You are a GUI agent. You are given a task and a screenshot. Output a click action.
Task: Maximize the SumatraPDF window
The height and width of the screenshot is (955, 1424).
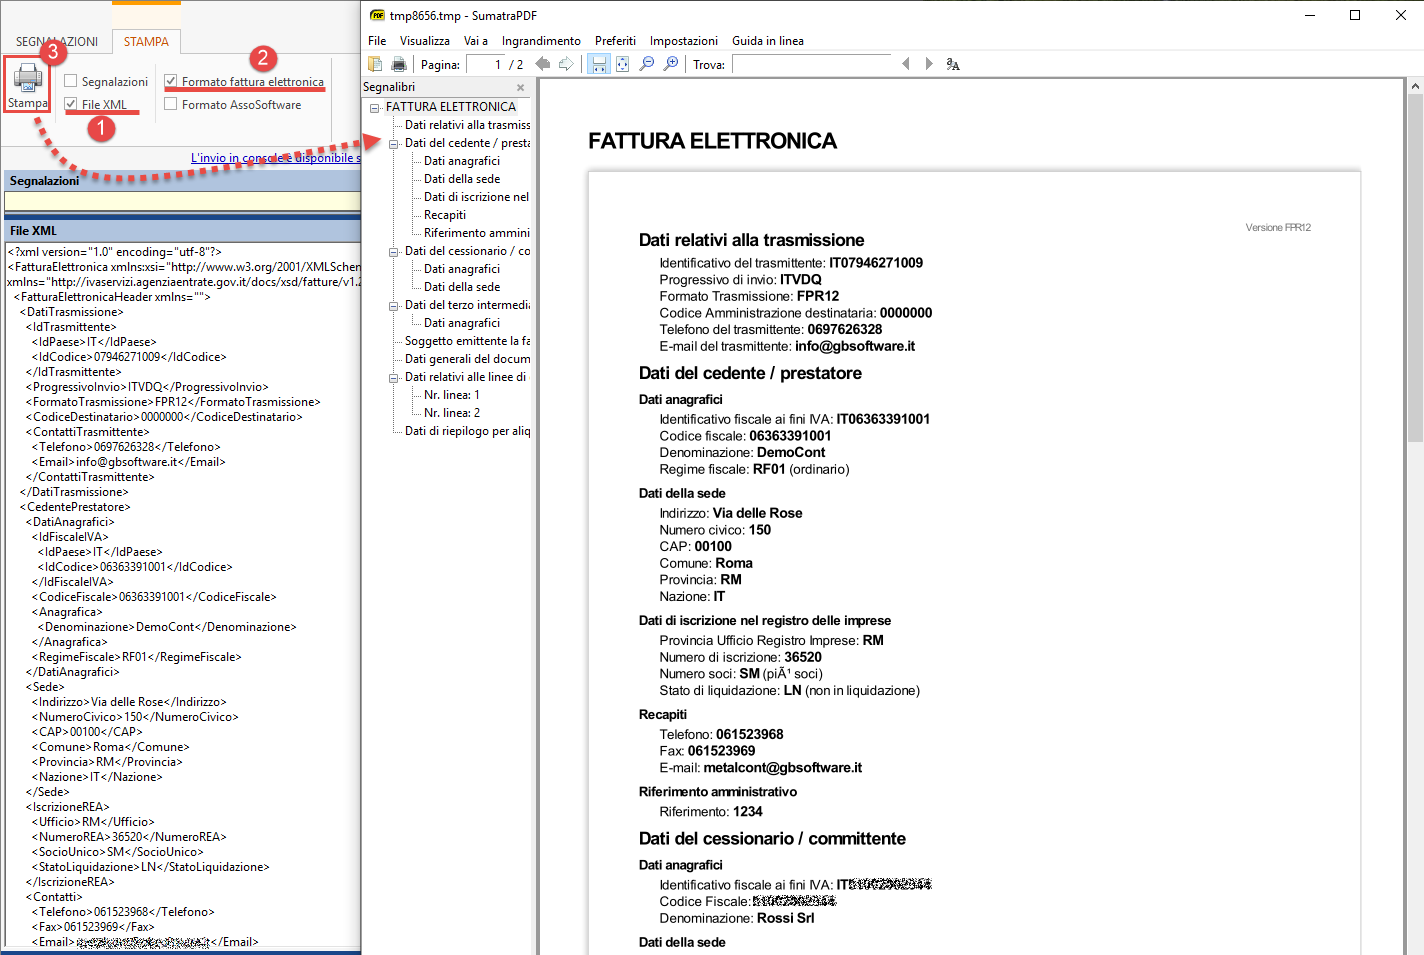click(x=1355, y=15)
